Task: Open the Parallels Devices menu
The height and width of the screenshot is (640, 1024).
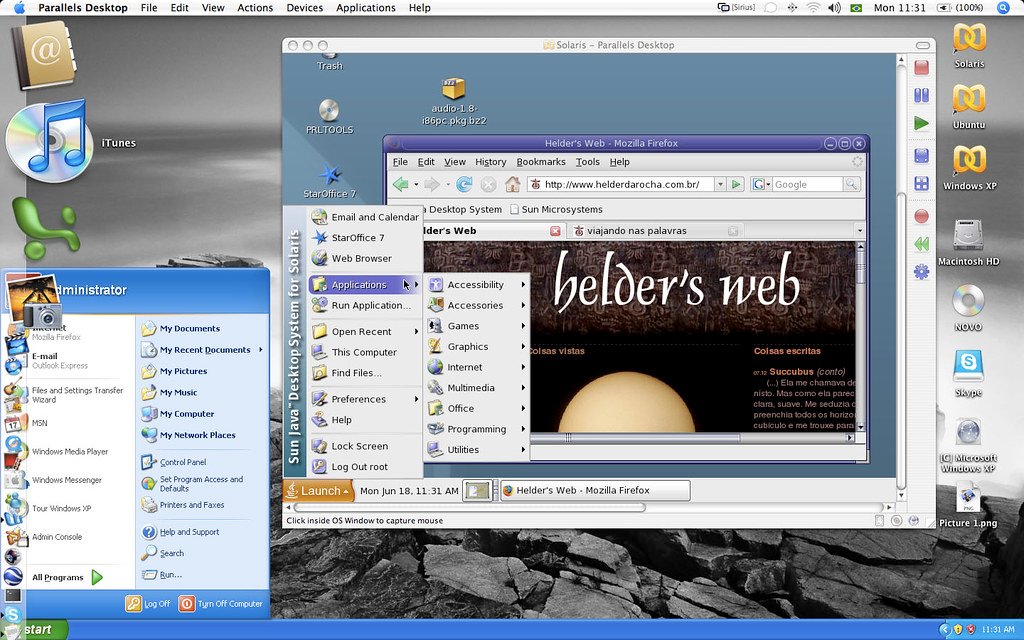Action: (x=304, y=8)
